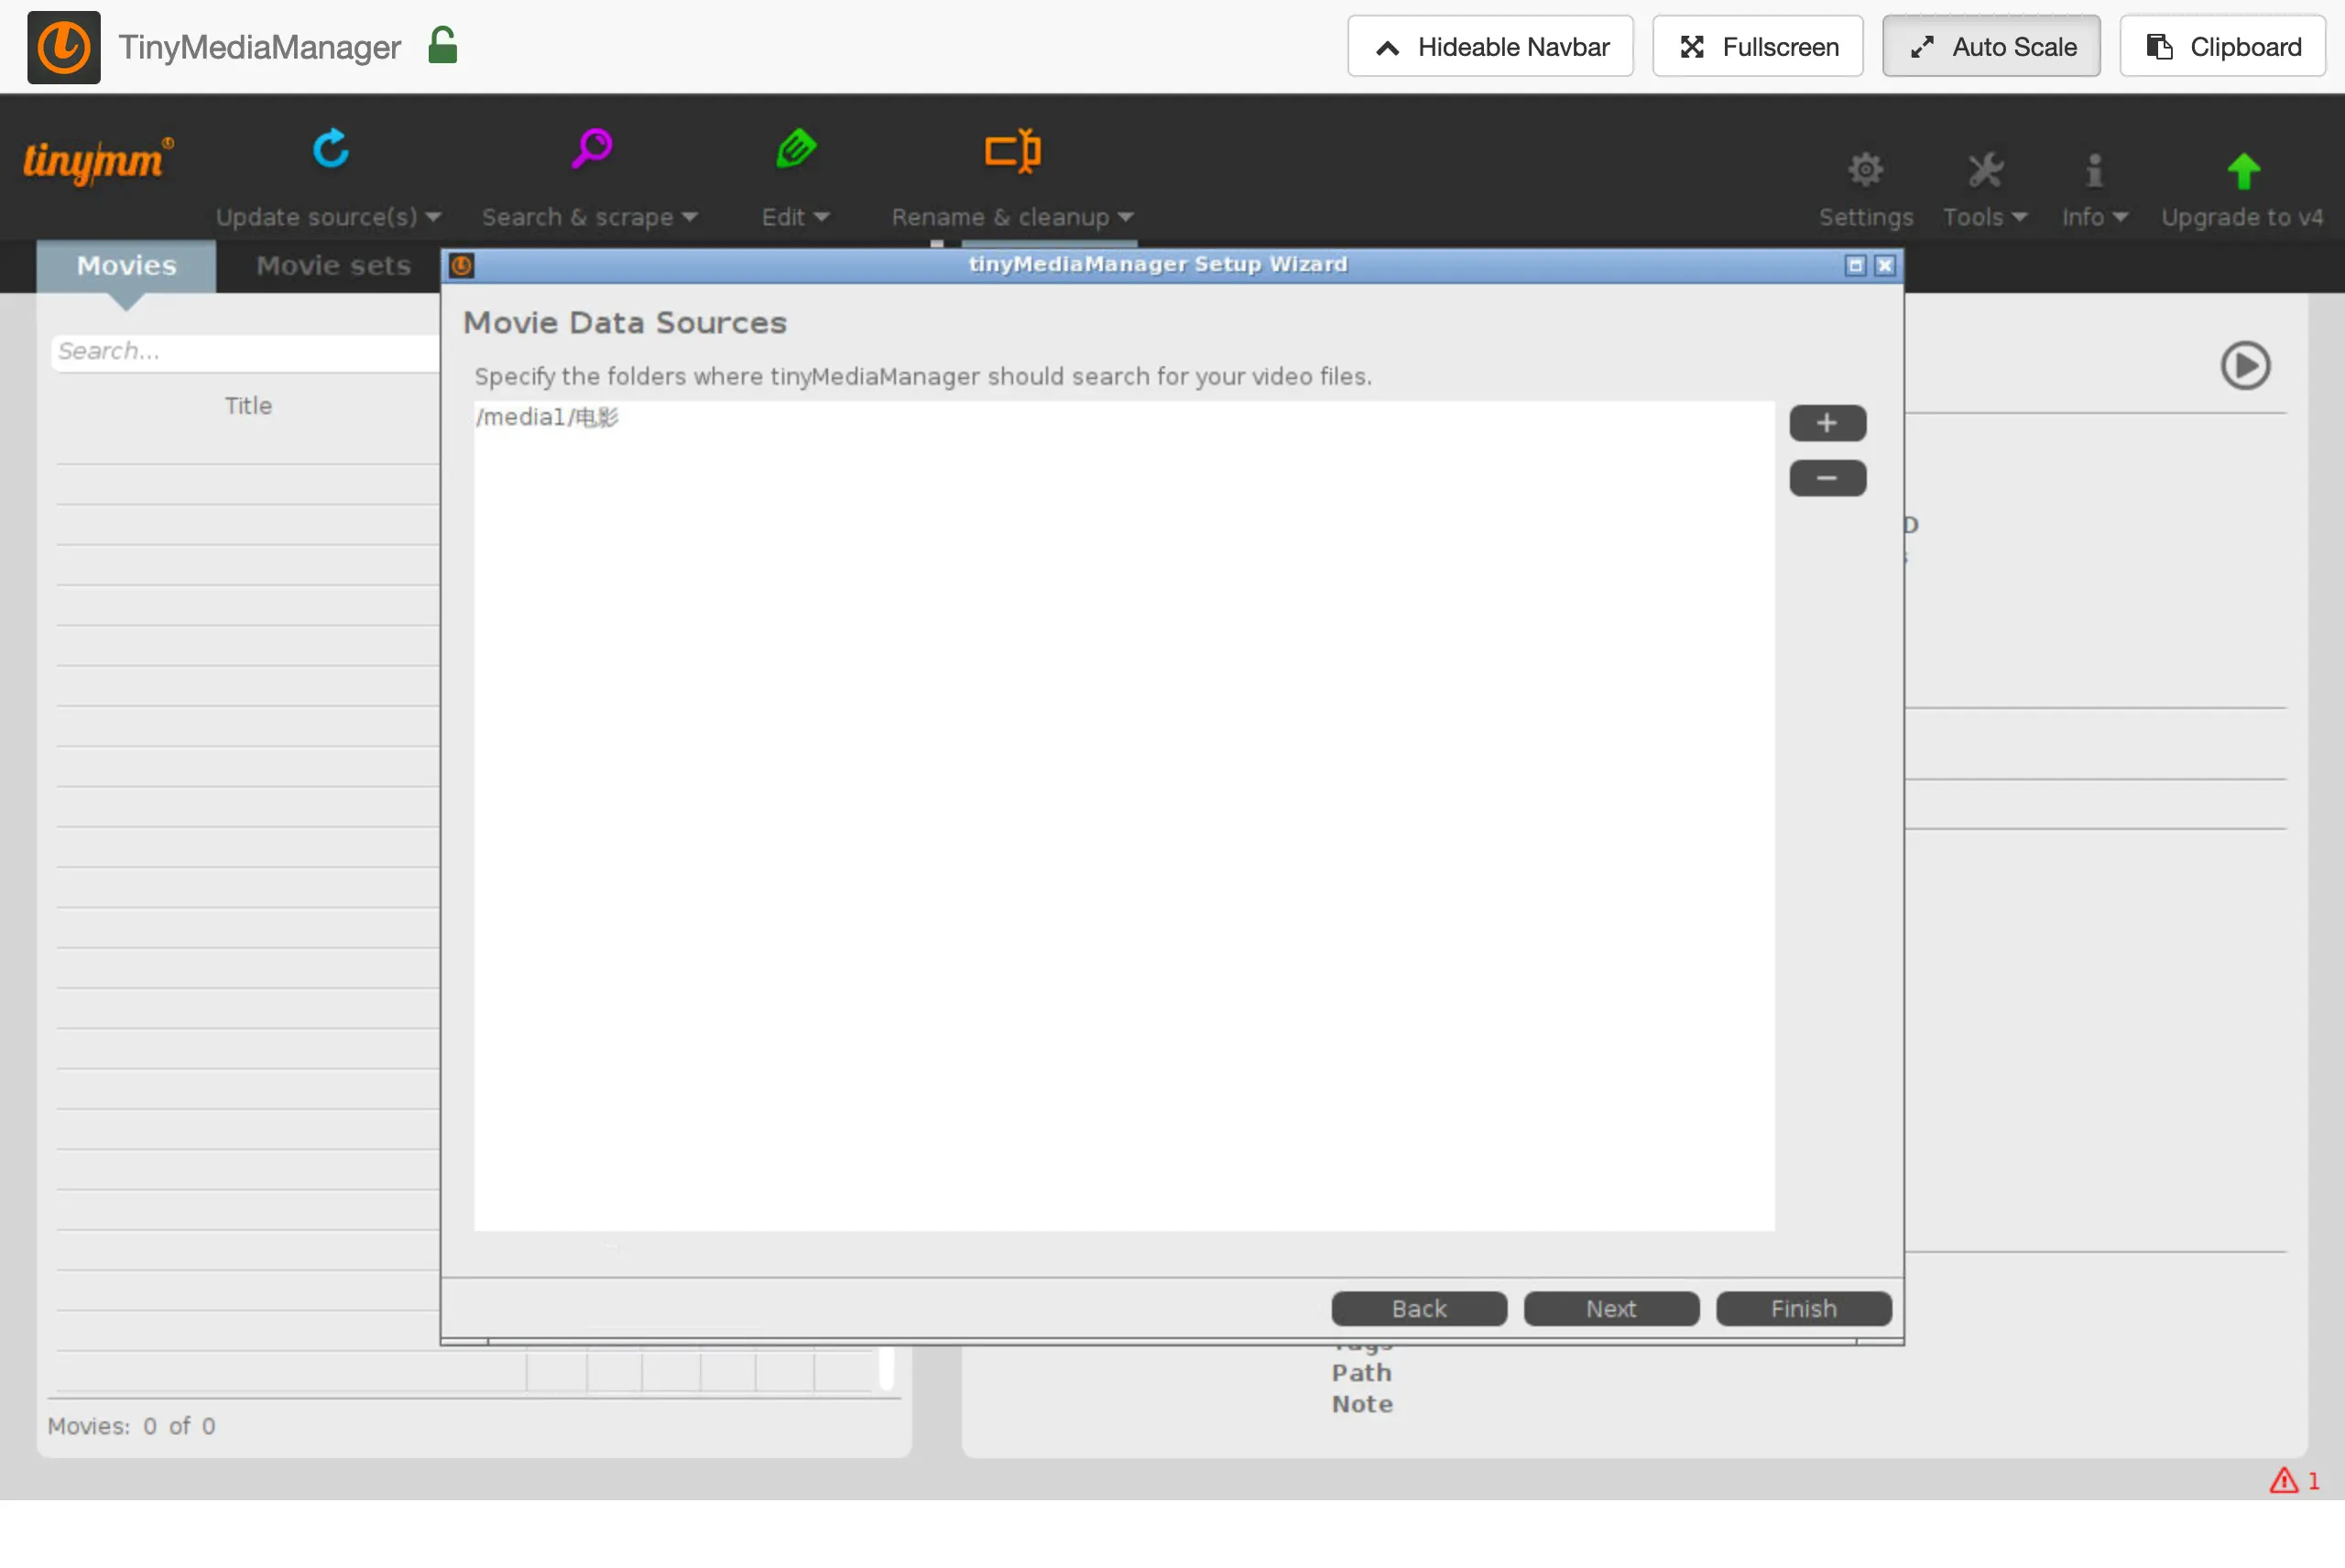Click the Title column header
This screenshot has height=1568, width=2345.
point(248,406)
